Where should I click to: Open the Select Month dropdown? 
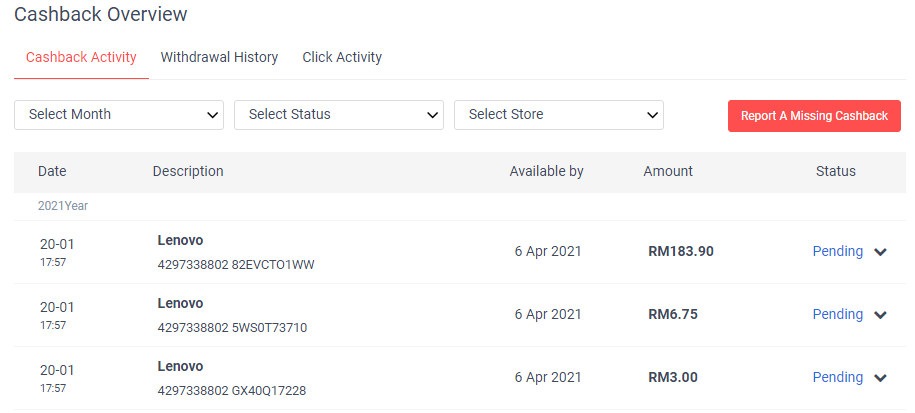[x=119, y=115]
